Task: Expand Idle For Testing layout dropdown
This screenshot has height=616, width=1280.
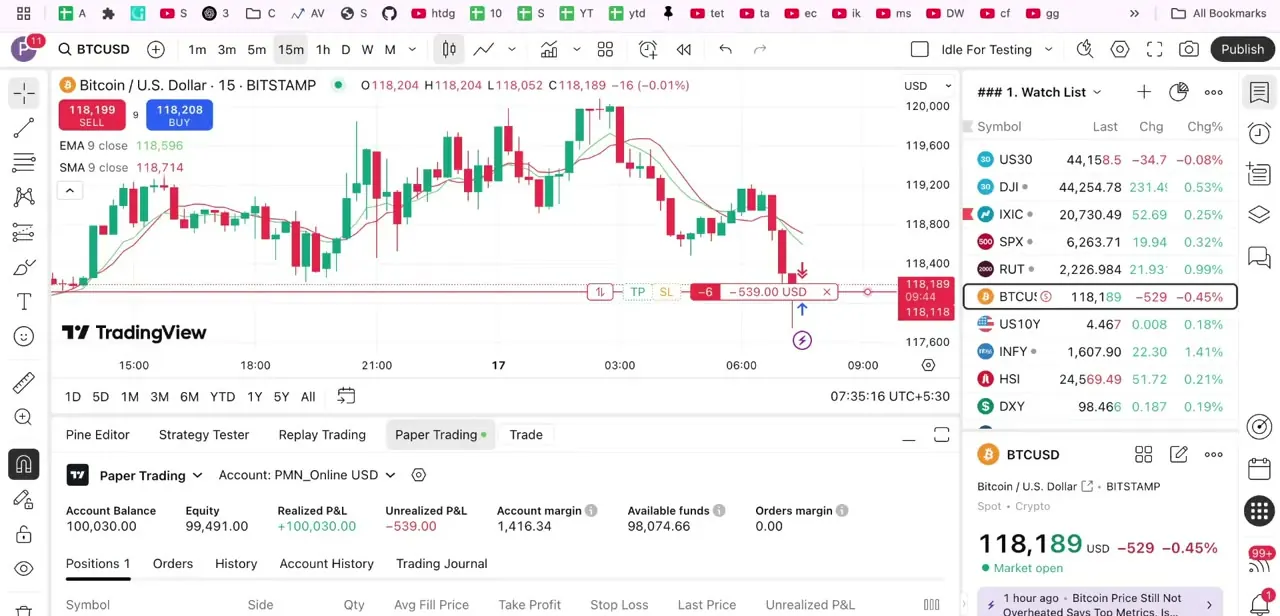Action: pos(1049,49)
